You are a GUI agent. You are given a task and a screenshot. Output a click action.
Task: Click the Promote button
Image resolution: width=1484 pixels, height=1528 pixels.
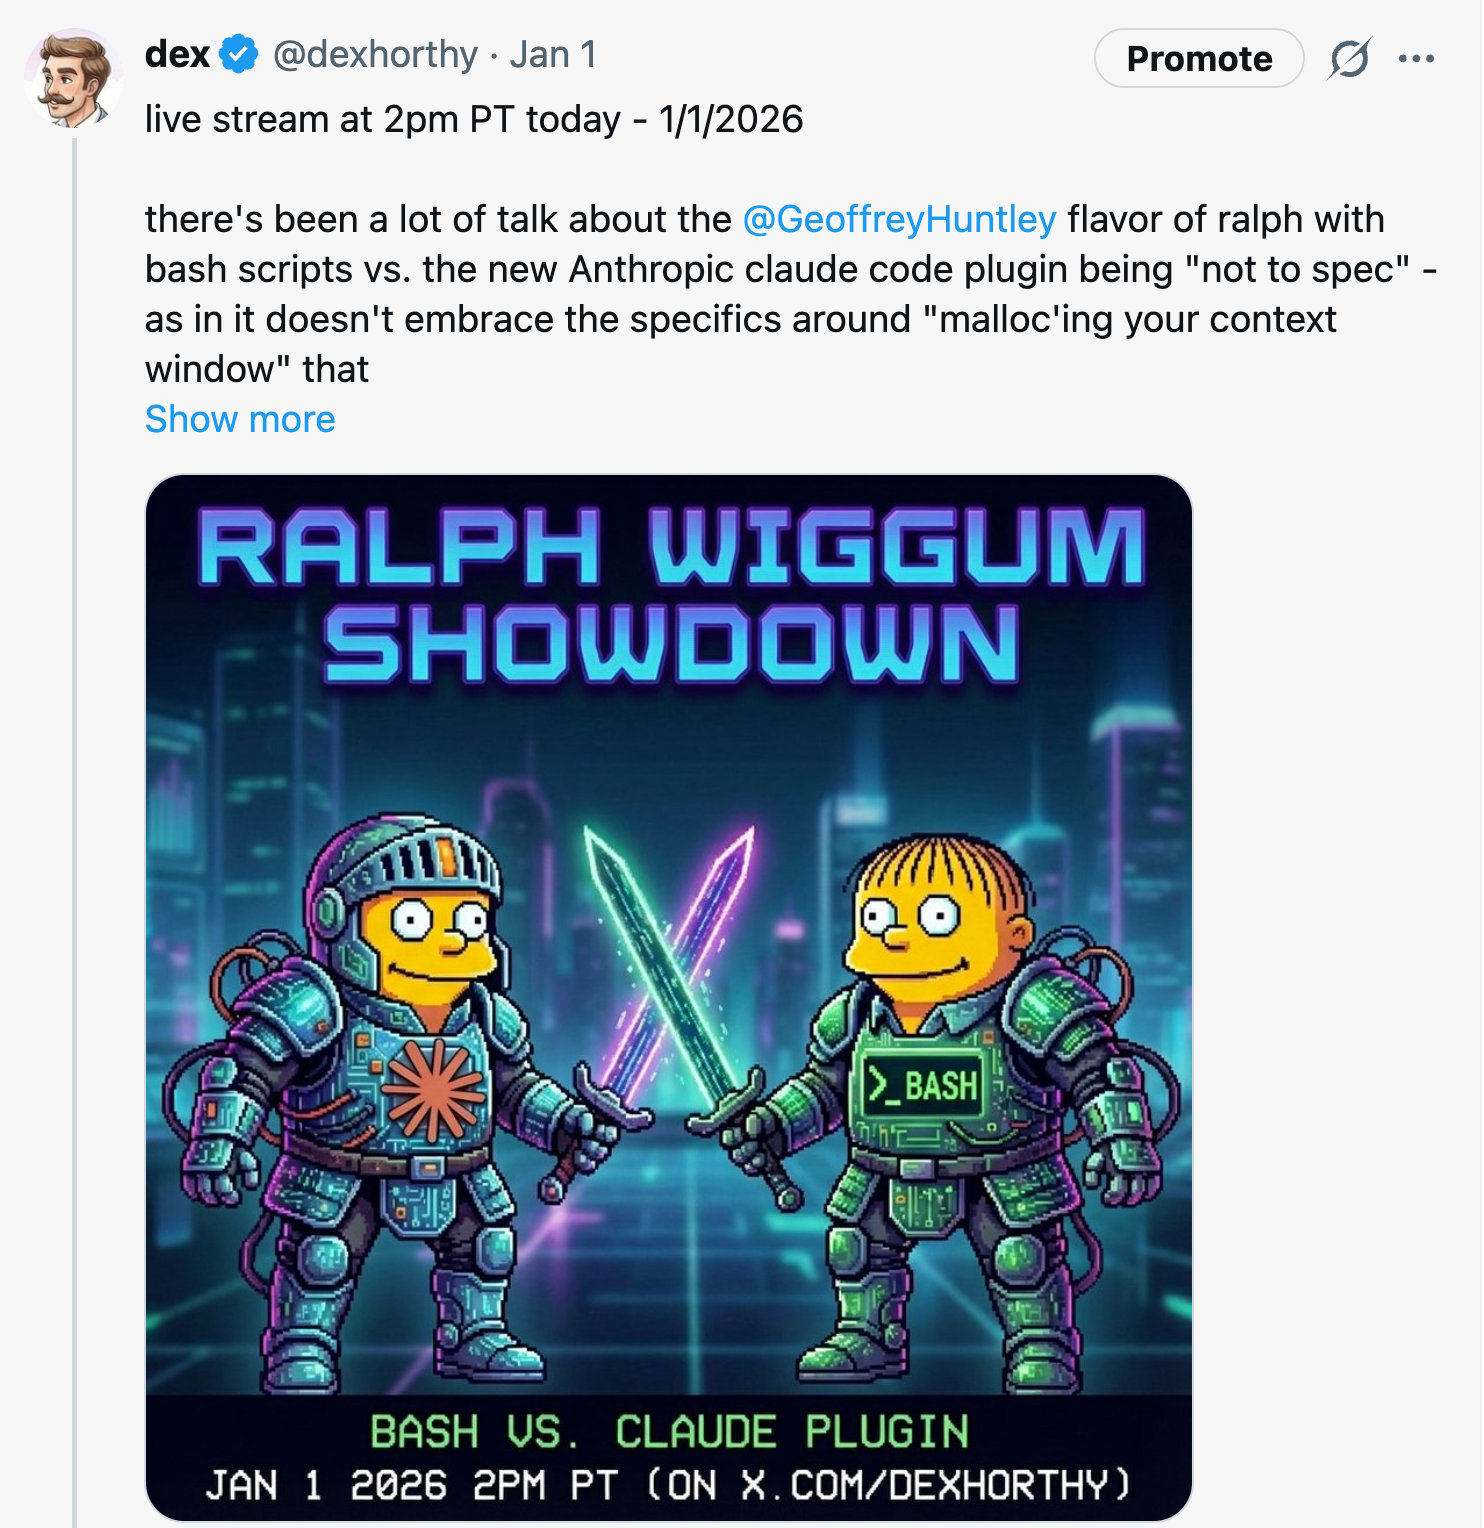(1198, 59)
